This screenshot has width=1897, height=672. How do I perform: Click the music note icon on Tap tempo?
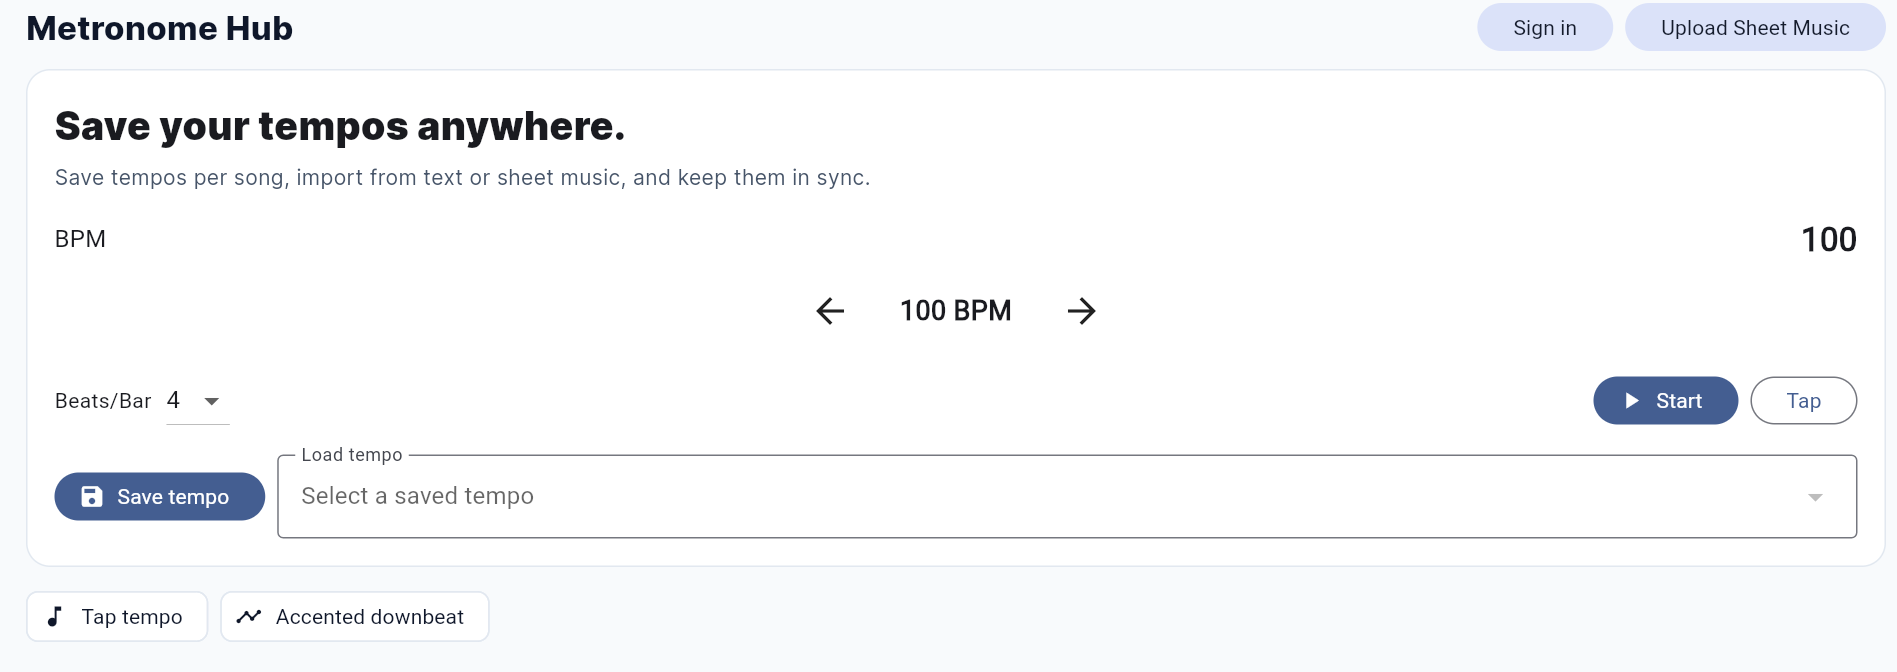(x=55, y=617)
